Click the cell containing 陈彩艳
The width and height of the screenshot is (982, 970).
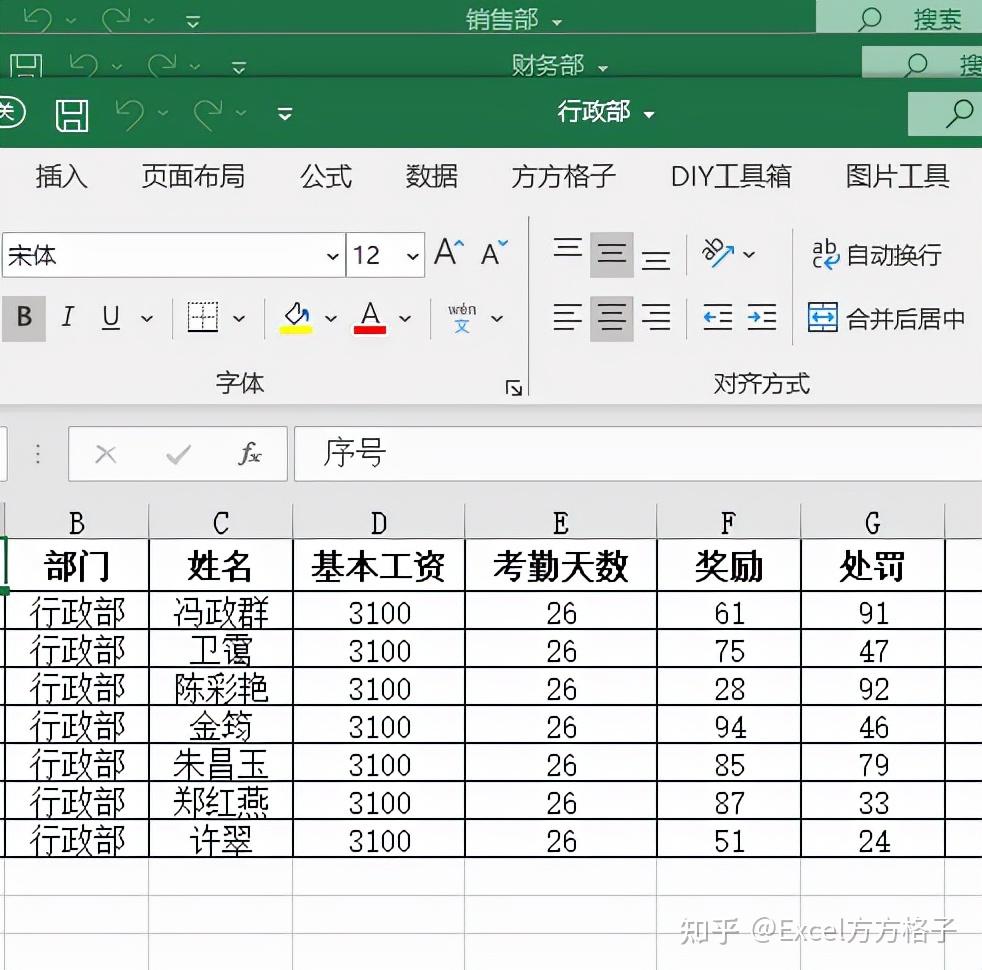[221, 688]
